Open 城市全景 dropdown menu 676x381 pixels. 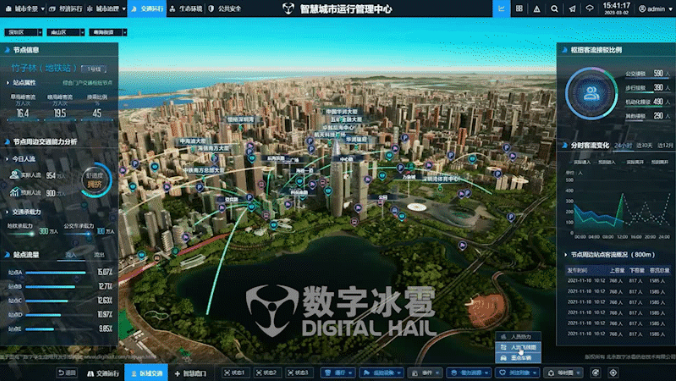coord(25,9)
